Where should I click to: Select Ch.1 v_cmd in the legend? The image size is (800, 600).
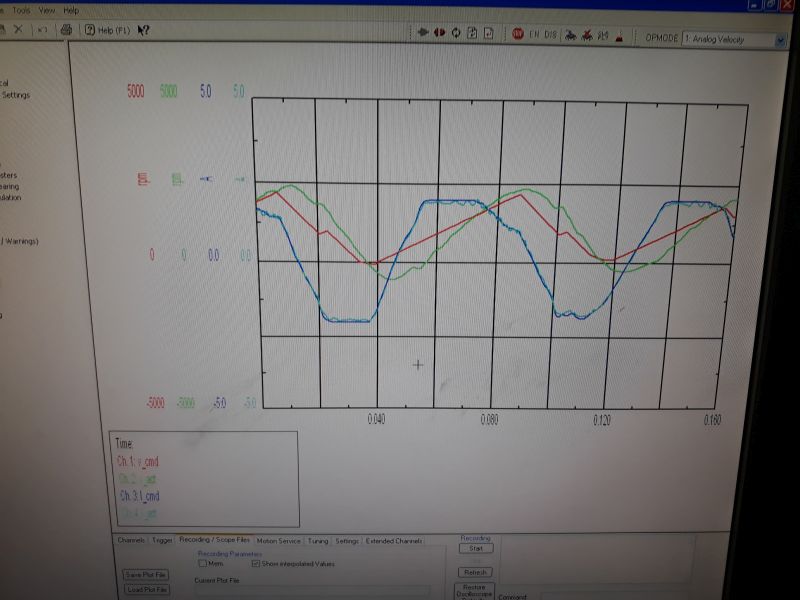pyautogui.click(x=138, y=461)
